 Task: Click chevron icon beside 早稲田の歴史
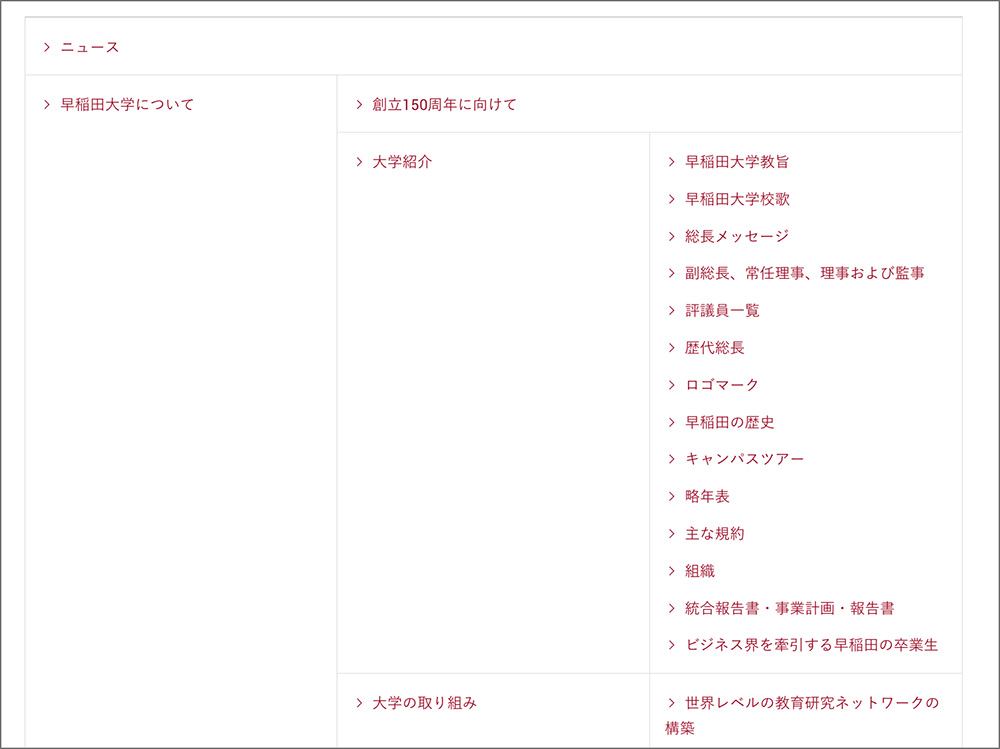coord(671,422)
